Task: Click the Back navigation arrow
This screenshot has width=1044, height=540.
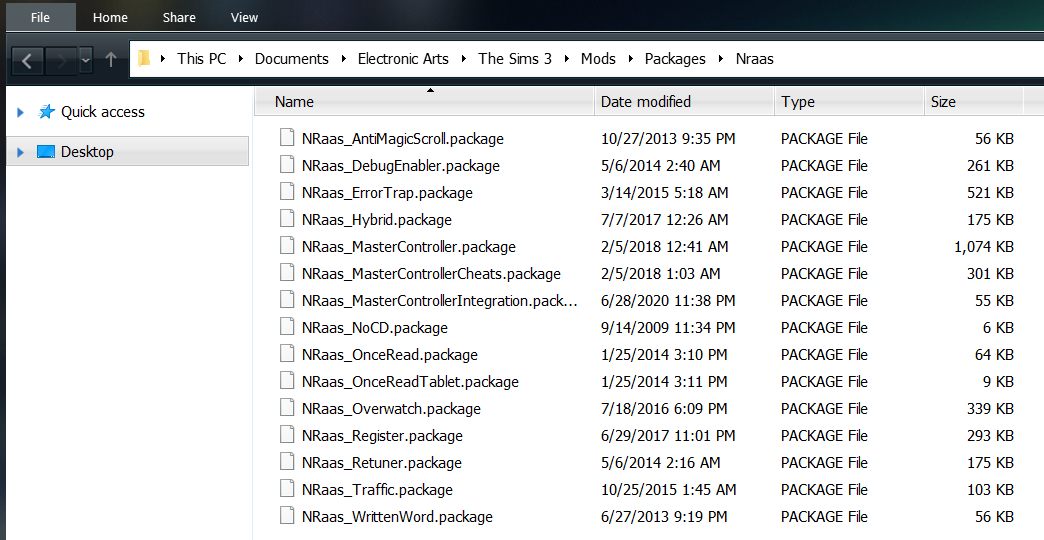Action: [x=27, y=61]
